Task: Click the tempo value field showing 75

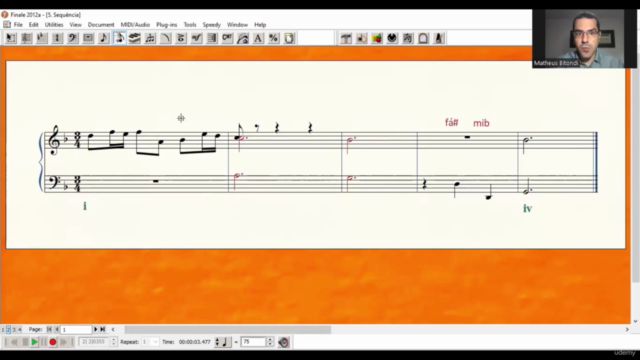Action: (x=253, y=342)
